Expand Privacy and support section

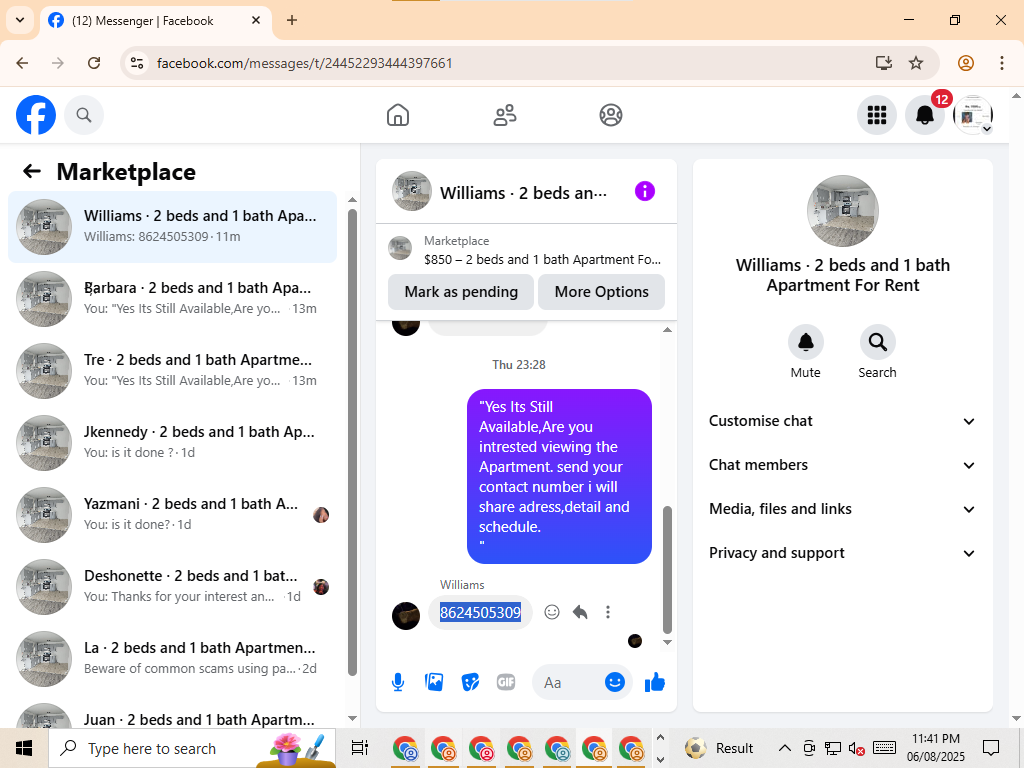(842, 553)
